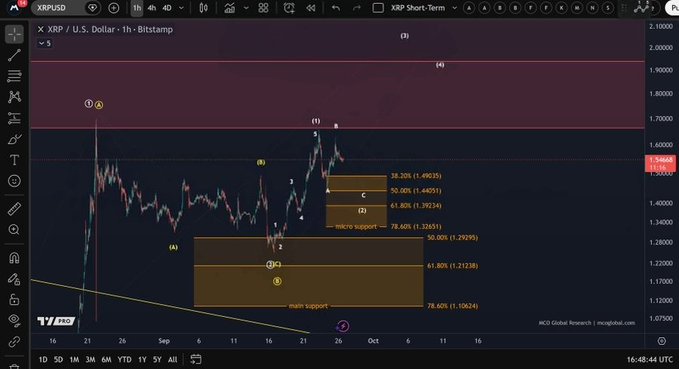The image size is (679, 369).
Task: Open the forecasting and measurement tools
Action: coord(14,118)
